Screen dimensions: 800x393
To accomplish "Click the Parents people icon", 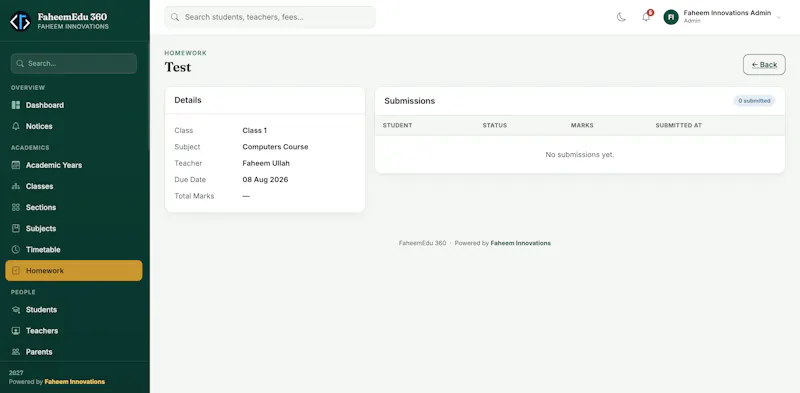I will pos(16,352).
